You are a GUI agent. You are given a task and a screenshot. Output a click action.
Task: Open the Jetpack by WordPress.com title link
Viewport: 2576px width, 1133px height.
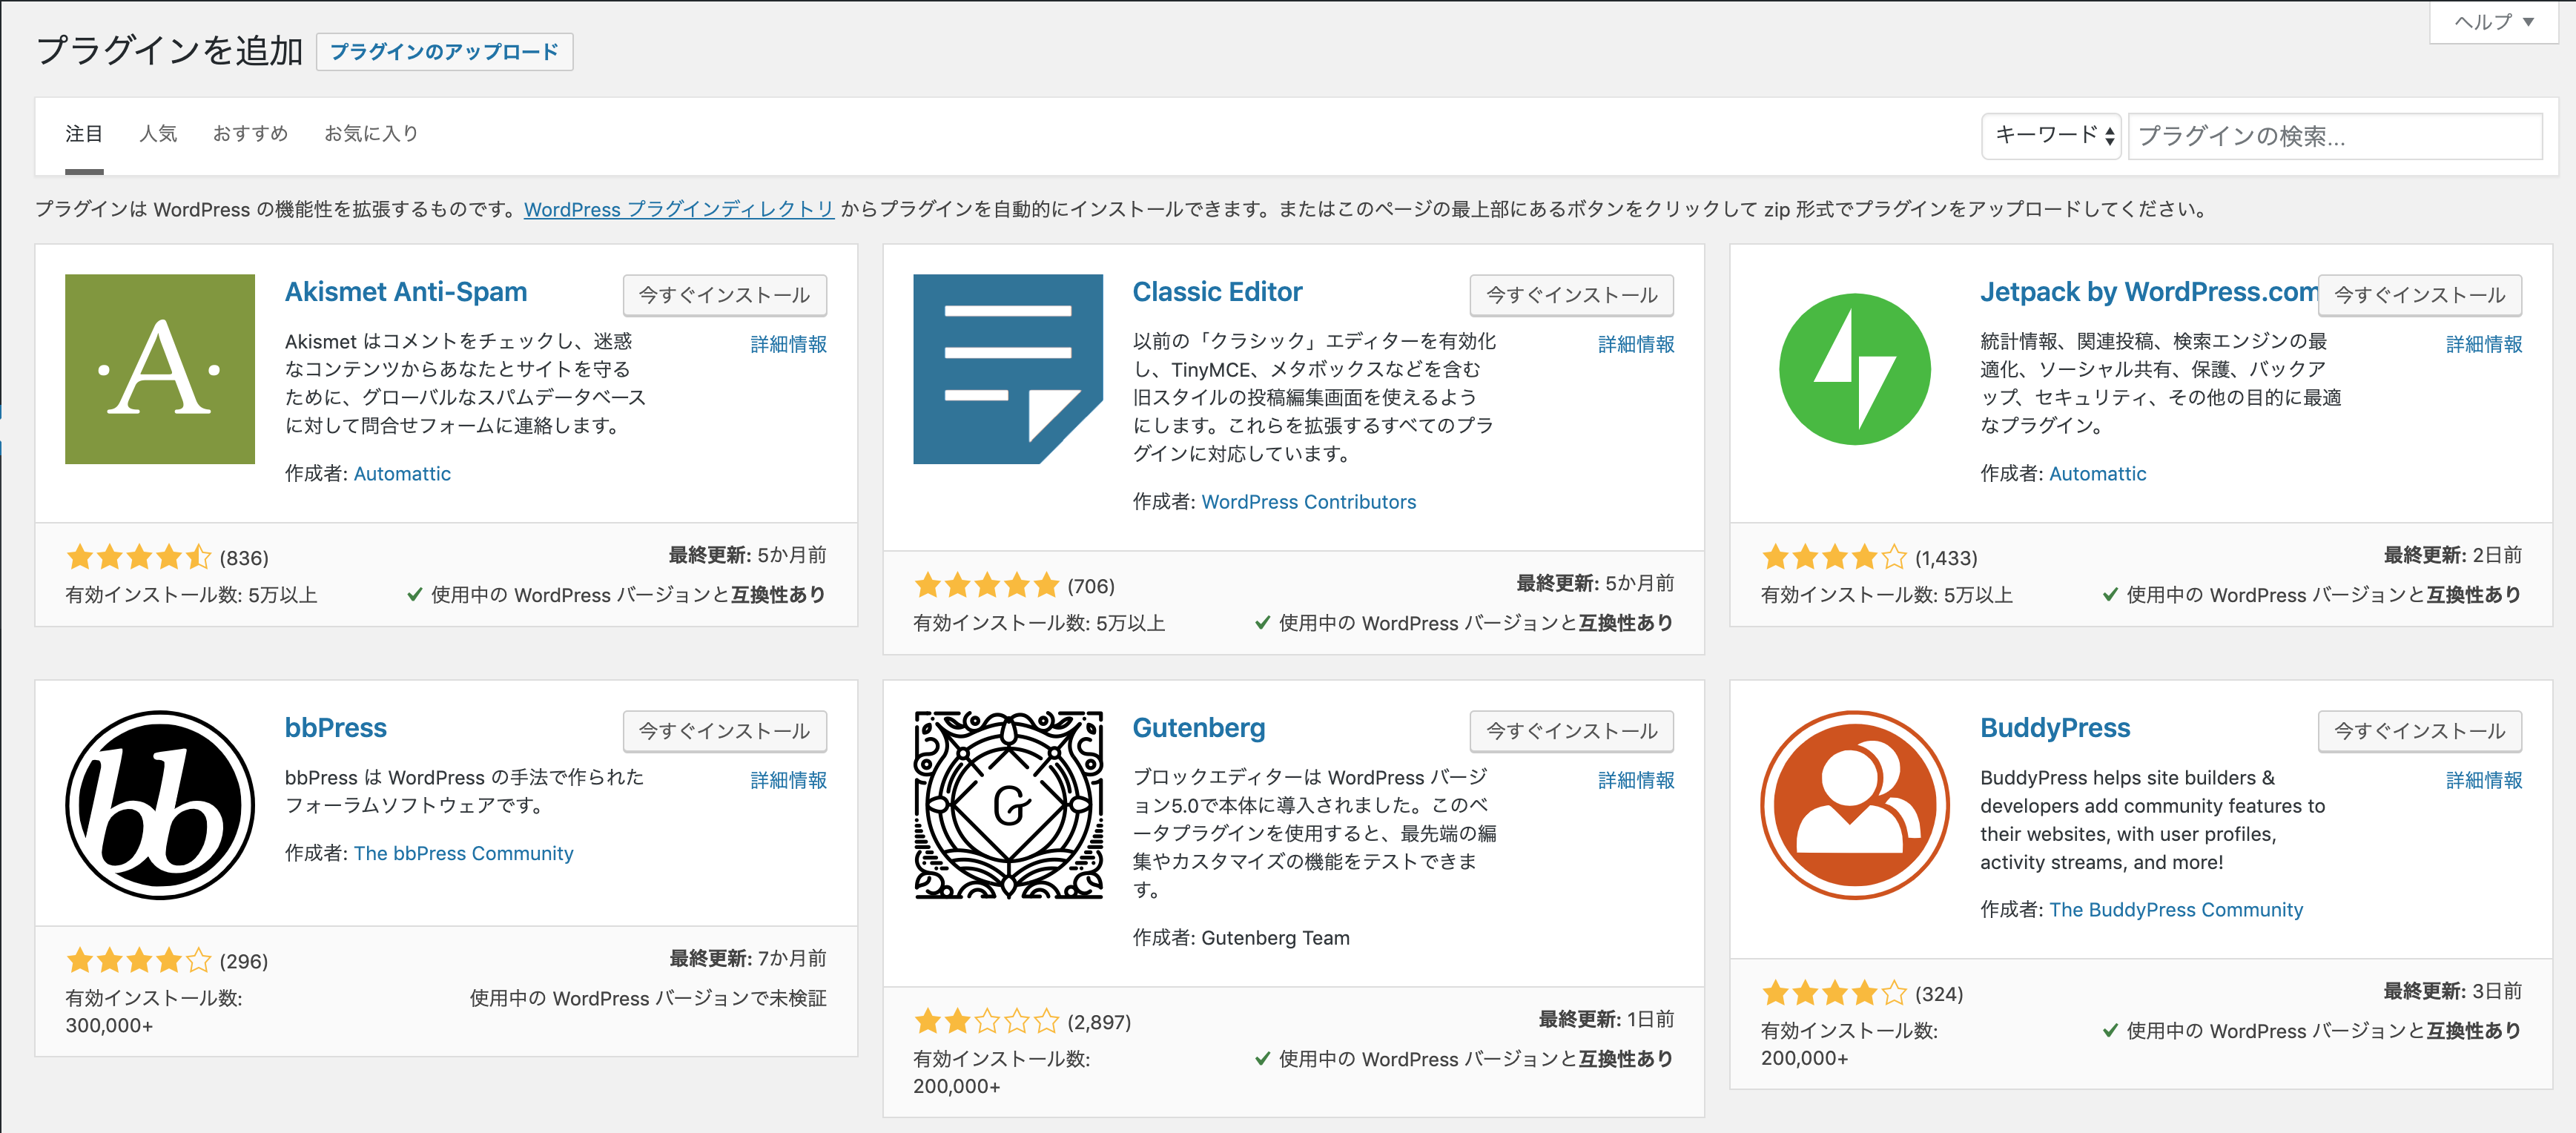(2148, 292)
